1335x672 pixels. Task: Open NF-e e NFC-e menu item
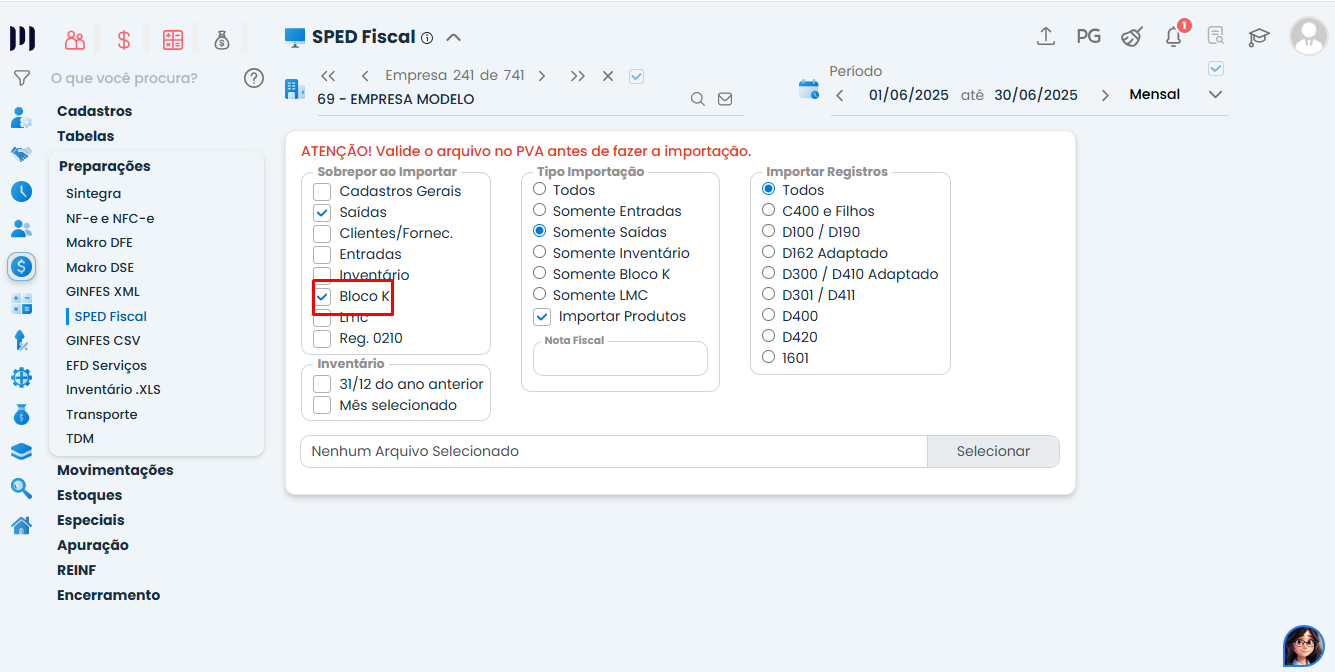110,218
